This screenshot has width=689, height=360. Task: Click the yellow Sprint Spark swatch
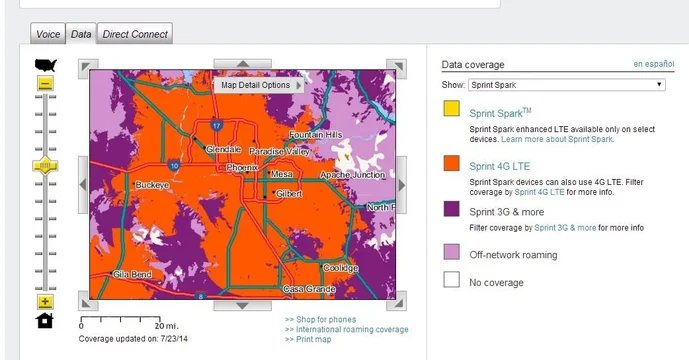(451, 108)
